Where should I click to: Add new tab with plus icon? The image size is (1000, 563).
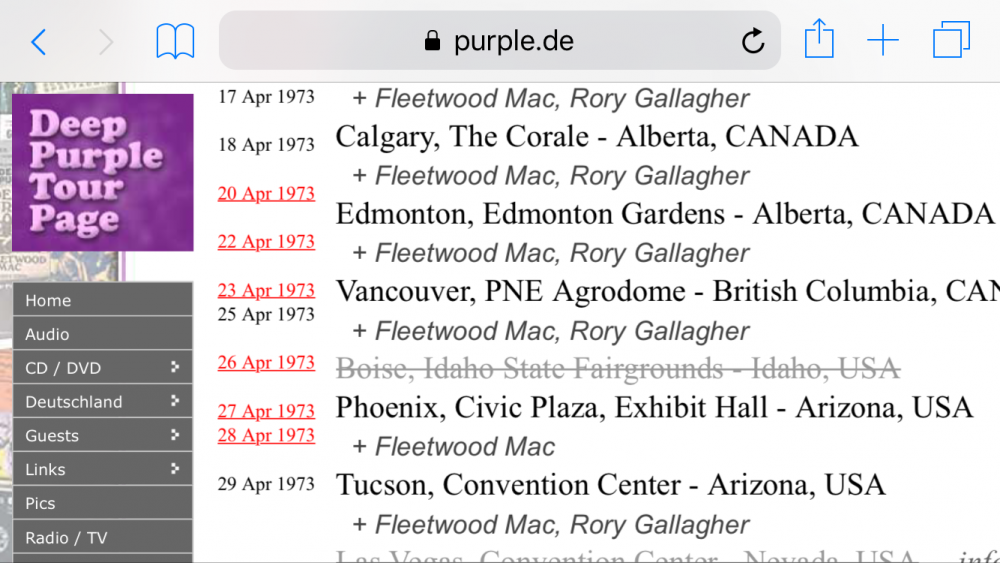click(x=883, y=40)
